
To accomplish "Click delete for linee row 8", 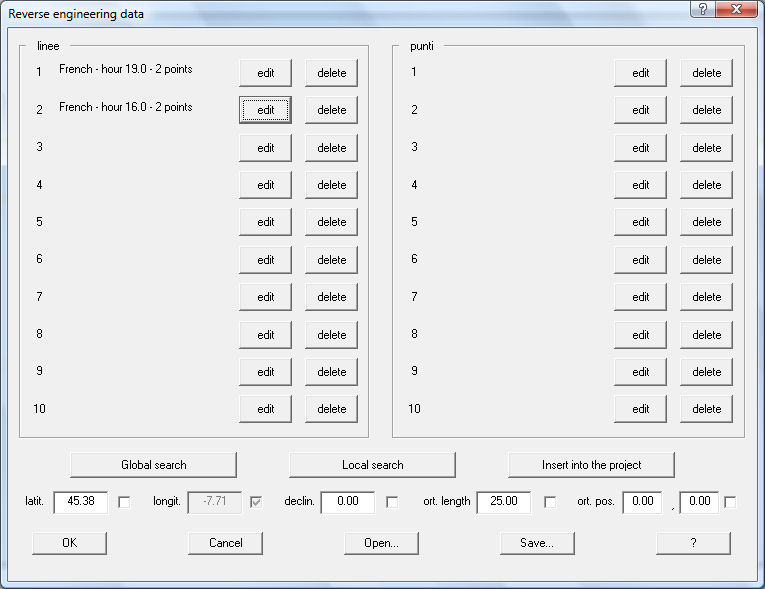I will coord(331,335).
